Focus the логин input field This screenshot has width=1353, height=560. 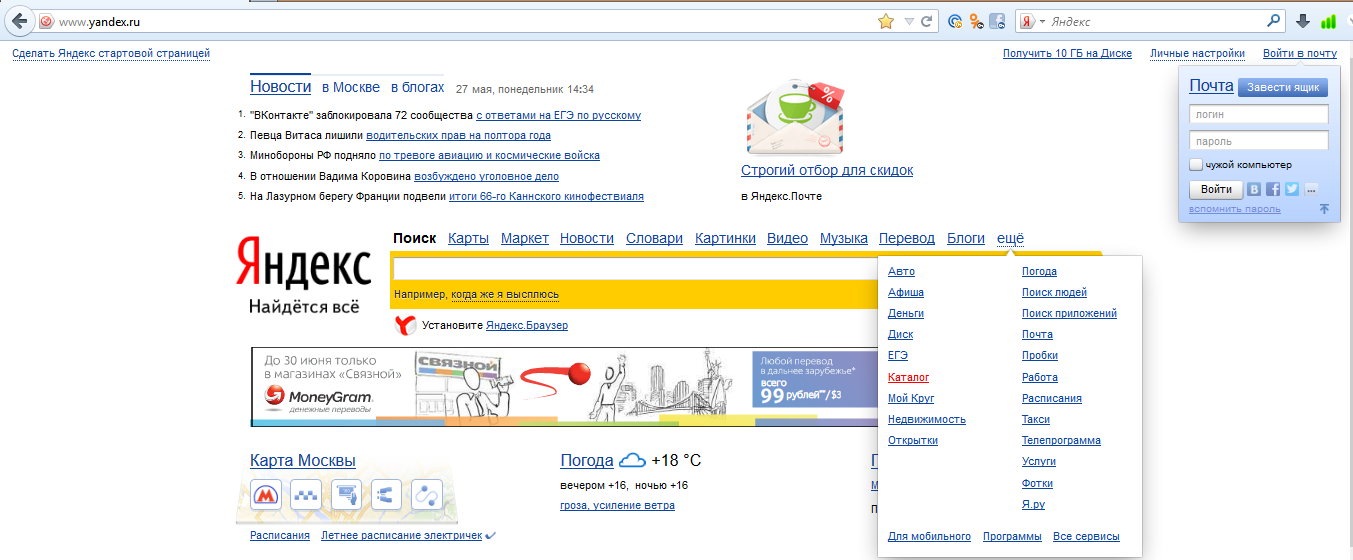[1258, 115]
